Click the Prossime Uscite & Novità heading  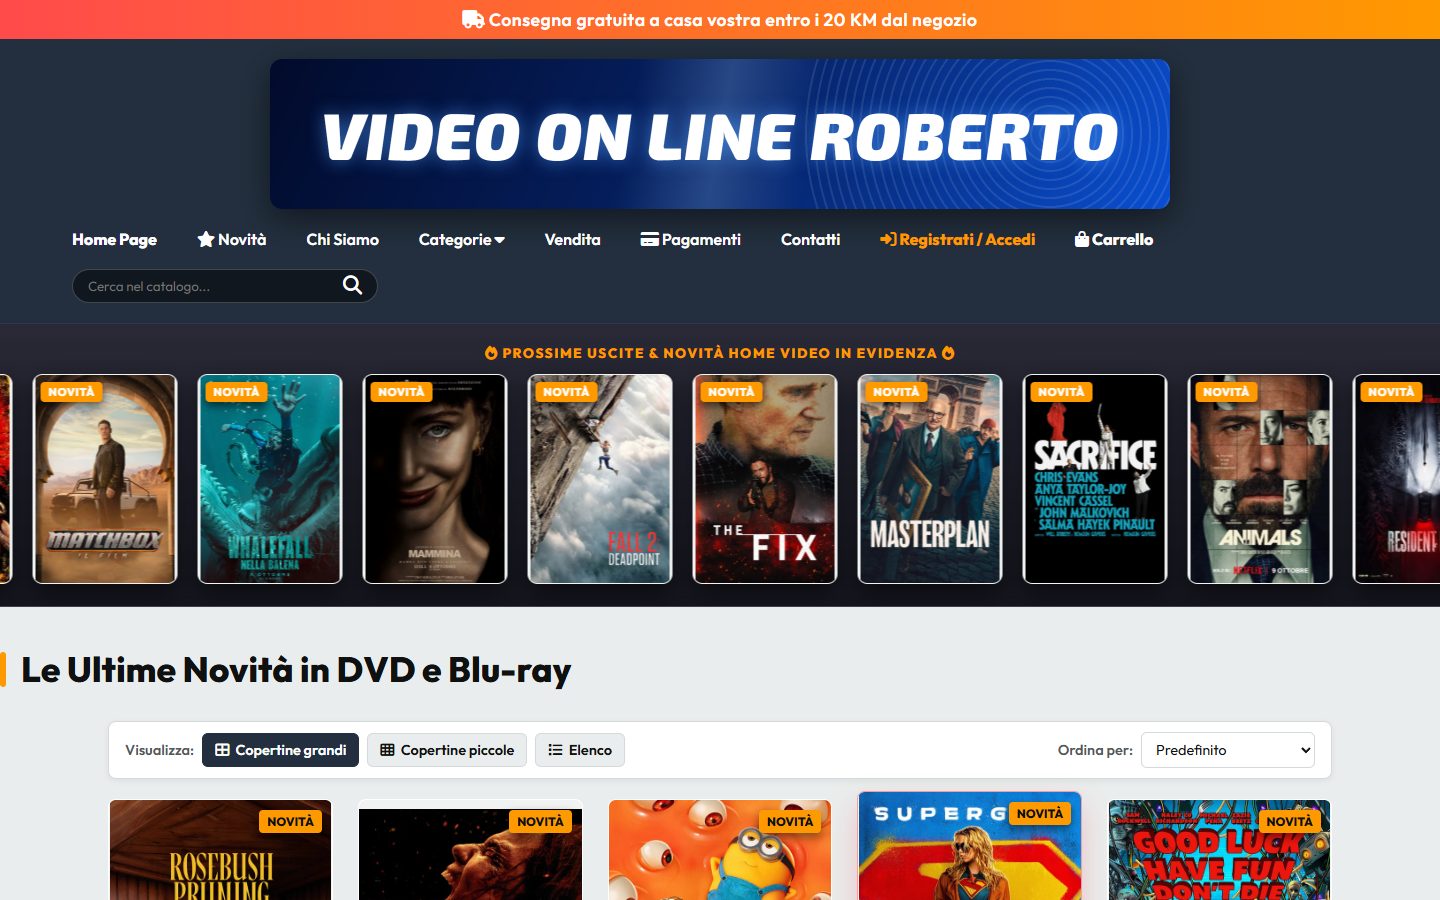click(x=720, y=353)
